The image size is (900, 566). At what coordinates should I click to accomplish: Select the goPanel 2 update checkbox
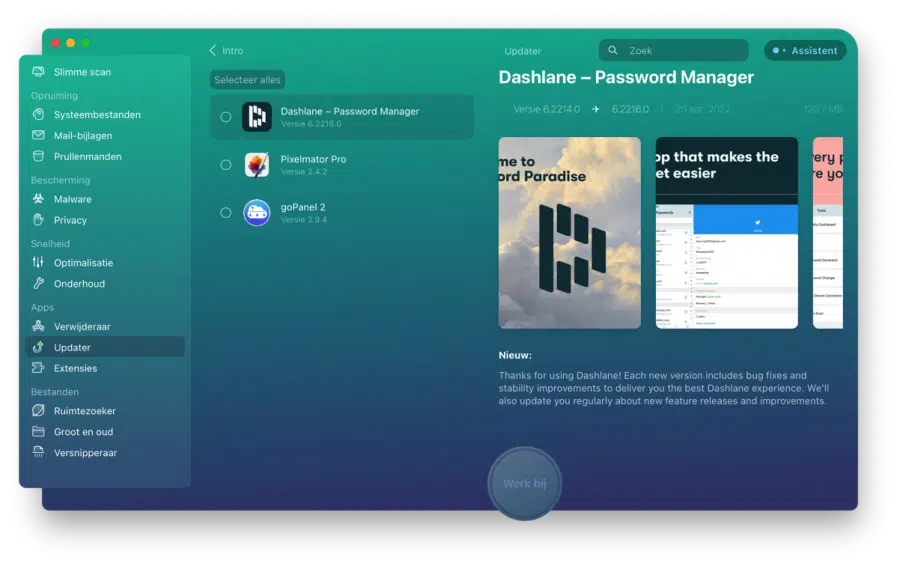pyautogui.click(x=226, y=212)
